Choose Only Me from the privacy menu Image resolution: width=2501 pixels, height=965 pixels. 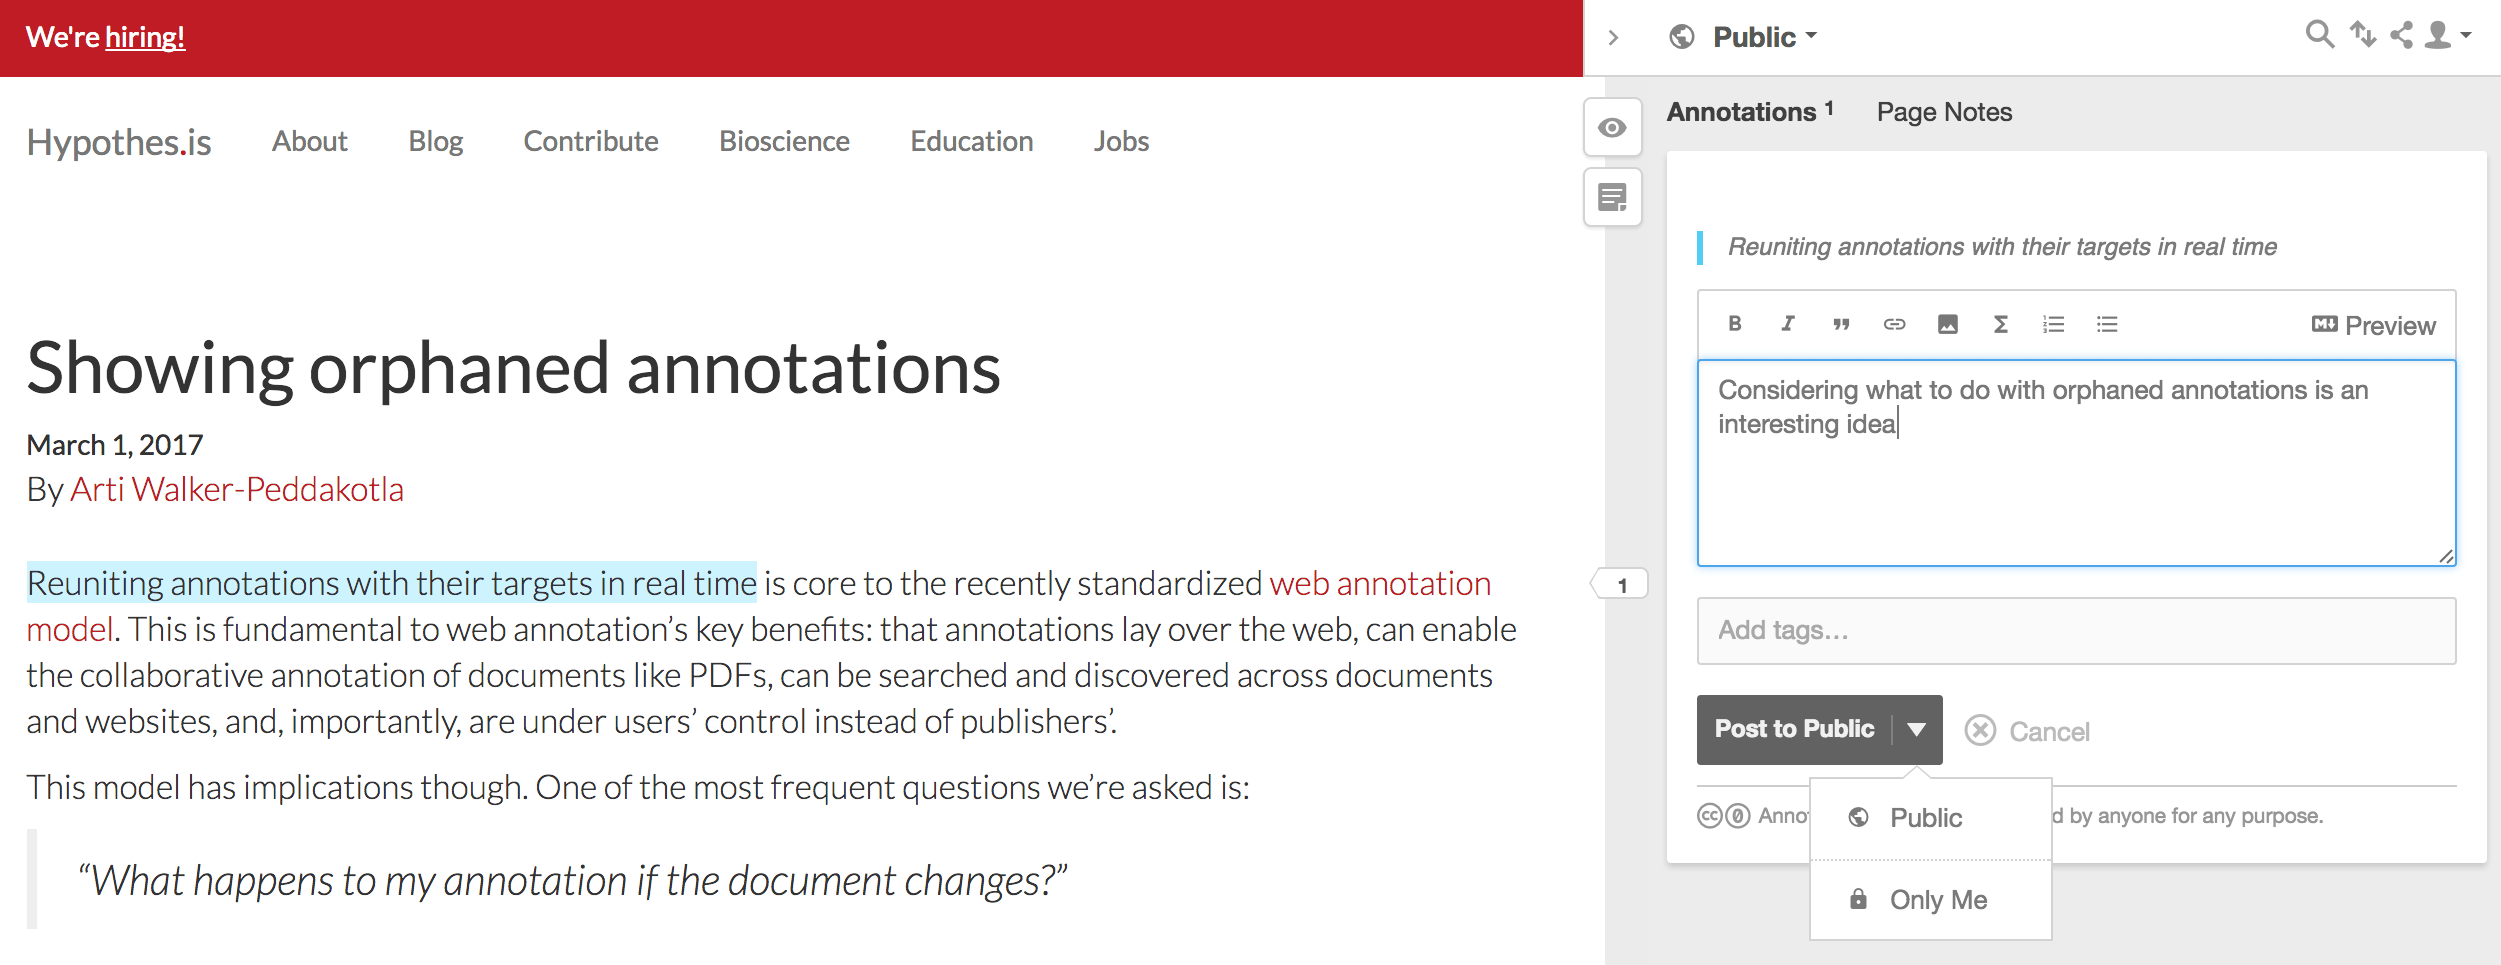click(x=1937, y=900)
